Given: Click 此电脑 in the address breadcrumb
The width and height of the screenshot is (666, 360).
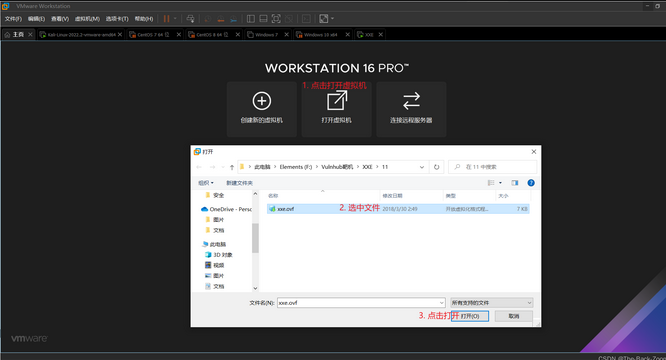Looking at the screenshot, I should coord(262,167).
